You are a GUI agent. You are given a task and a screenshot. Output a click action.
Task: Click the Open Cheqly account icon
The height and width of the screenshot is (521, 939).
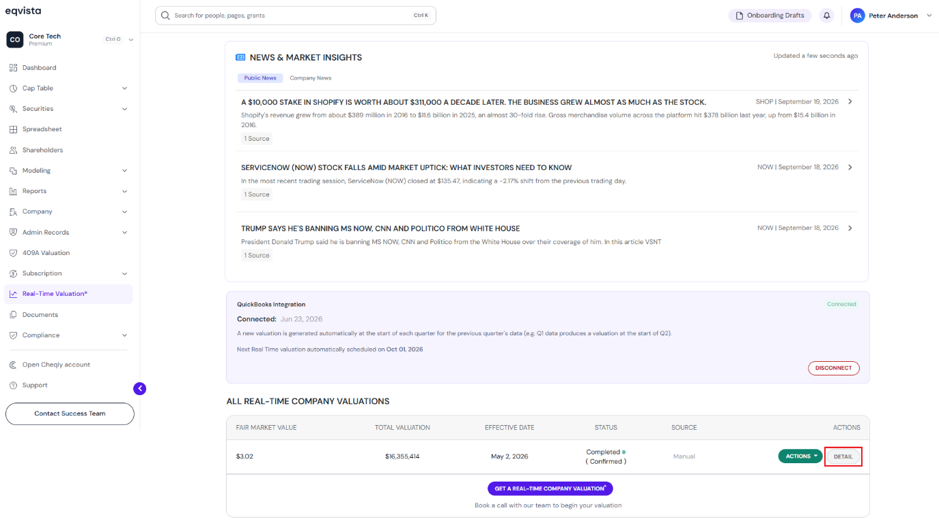(x=13, y=365)
